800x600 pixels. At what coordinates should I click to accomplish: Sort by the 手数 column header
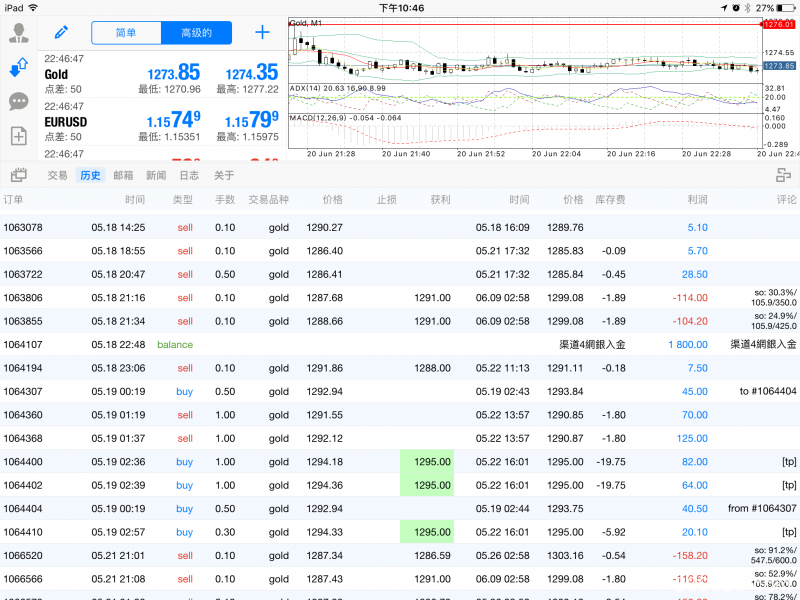tap(225, 199)
